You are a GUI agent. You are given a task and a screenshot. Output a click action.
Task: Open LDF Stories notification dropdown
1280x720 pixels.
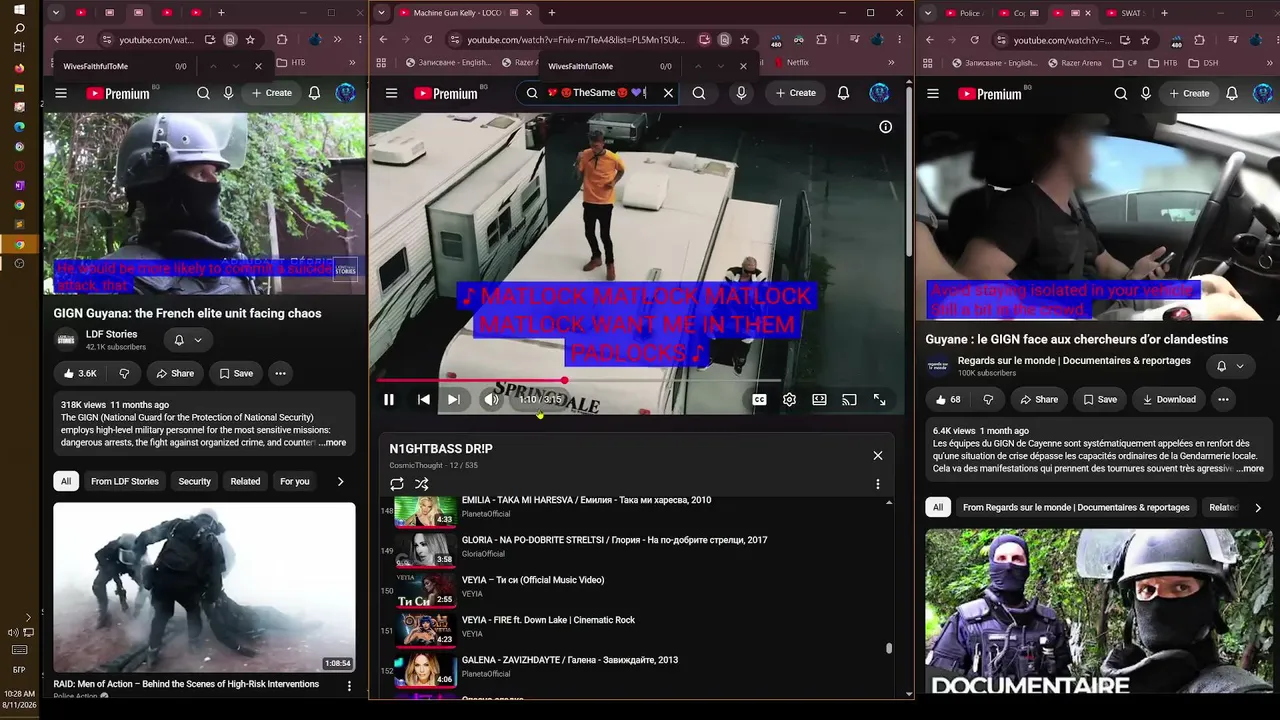tap(188, 340)
